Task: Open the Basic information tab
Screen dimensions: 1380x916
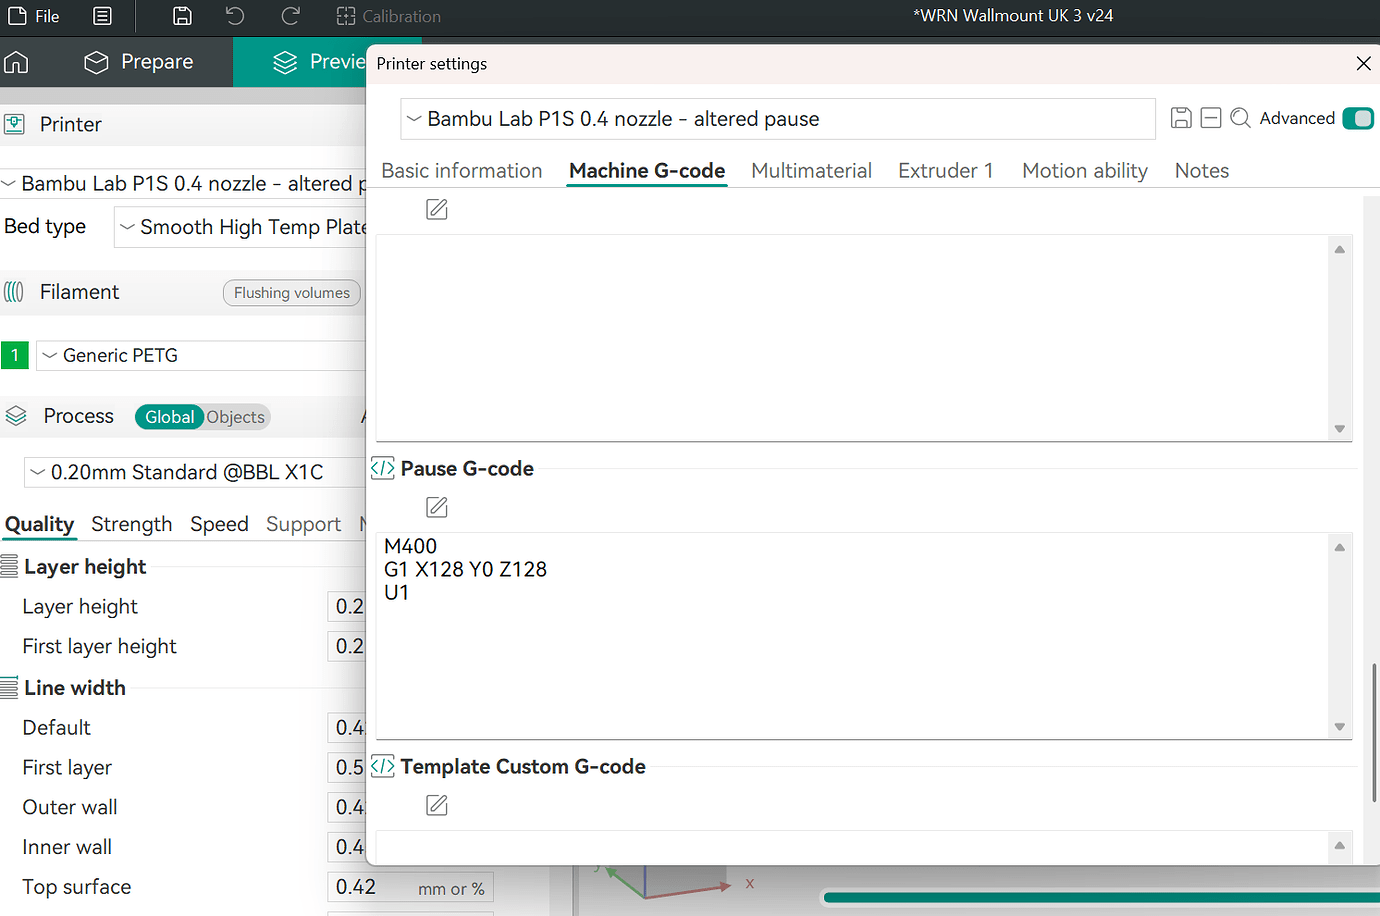Action: tap(462, 171)
